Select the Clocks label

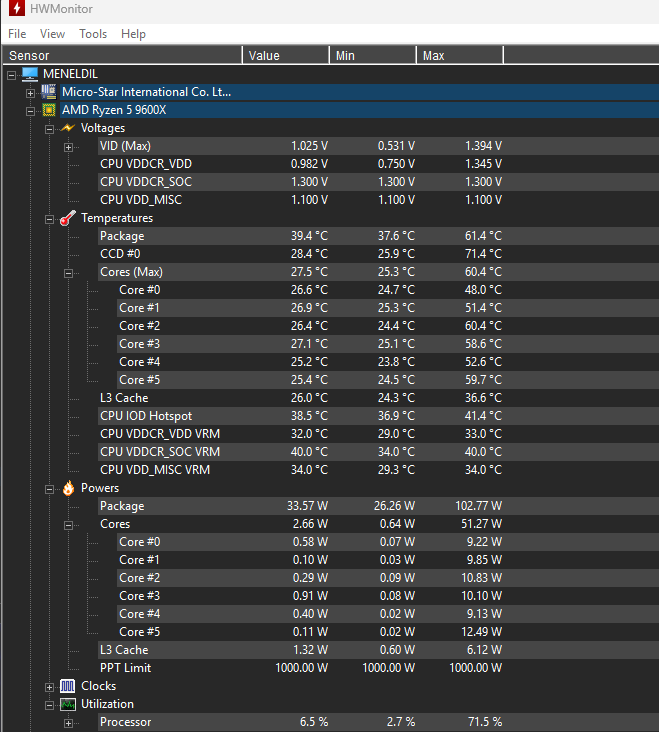[x=98, y=686]
